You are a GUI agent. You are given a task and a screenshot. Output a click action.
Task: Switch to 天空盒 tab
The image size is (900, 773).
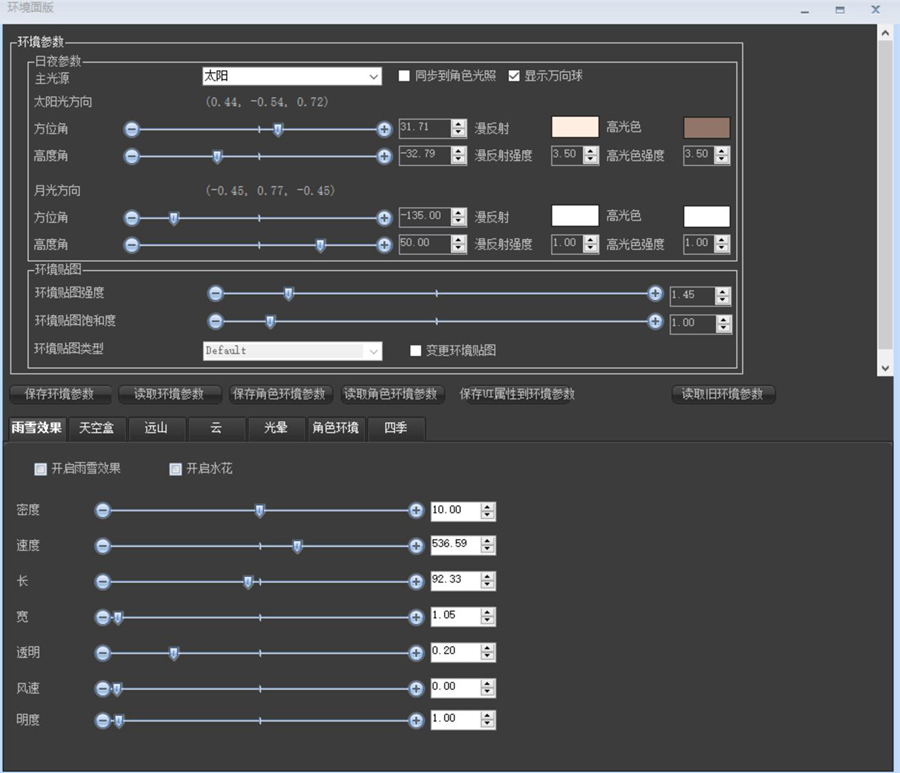point(97,428)
